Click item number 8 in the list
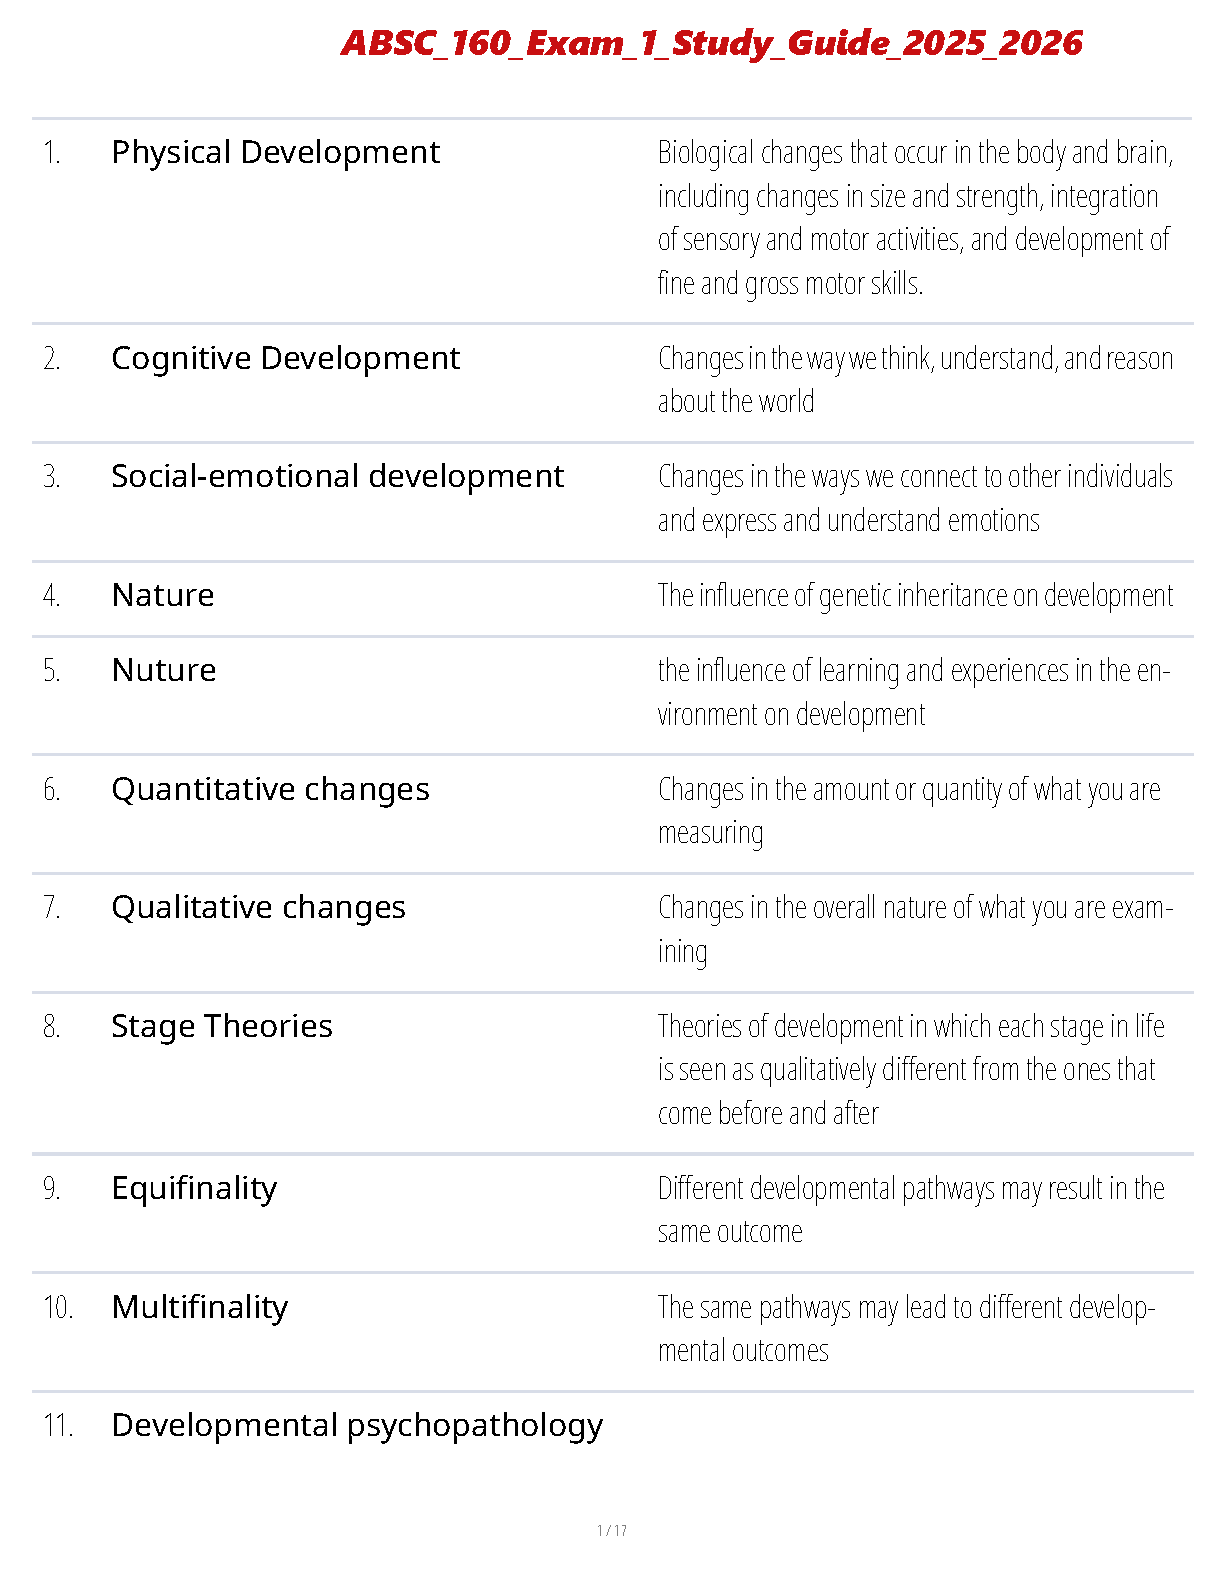Screen dimensions: 1224x1584 [52, 1027]
